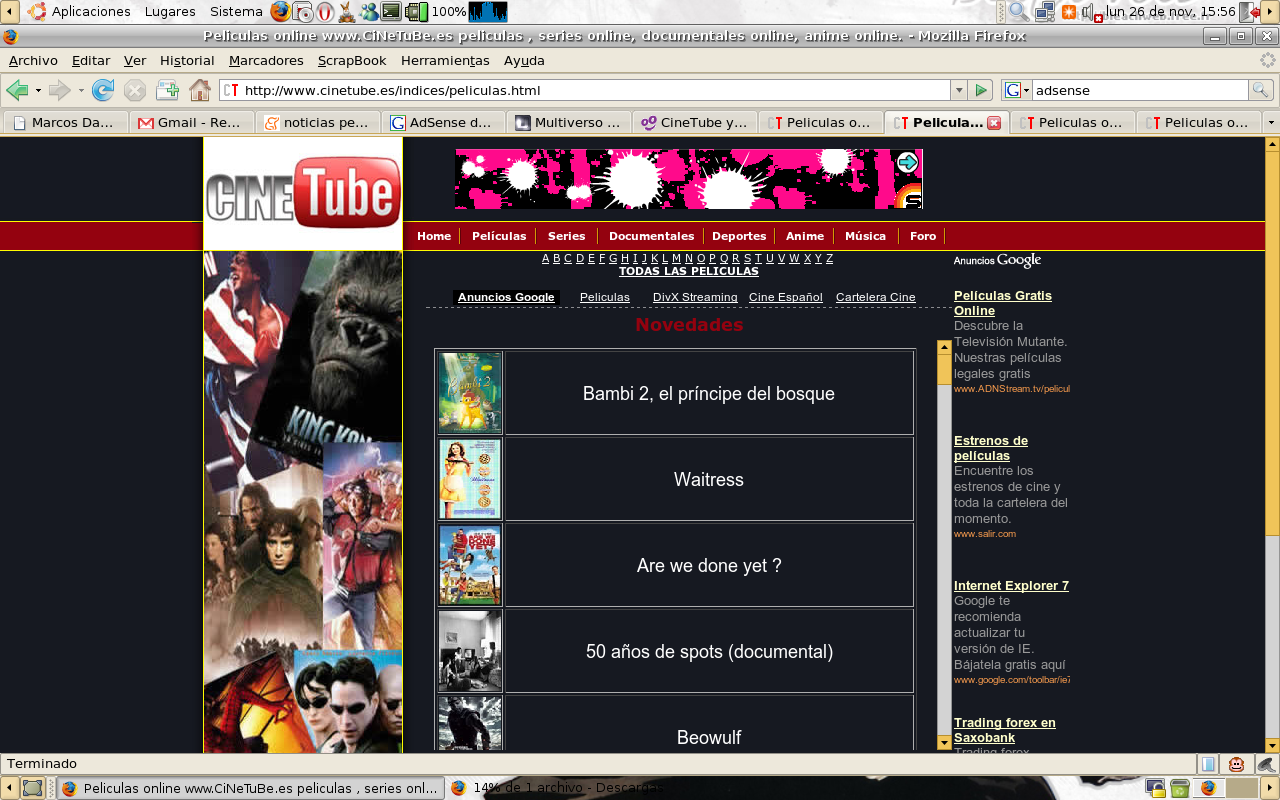Click the TODAS LAS PELICULAS link
Image resolution: width=1280 pixels, height=800 pixels.
(688, 271)
